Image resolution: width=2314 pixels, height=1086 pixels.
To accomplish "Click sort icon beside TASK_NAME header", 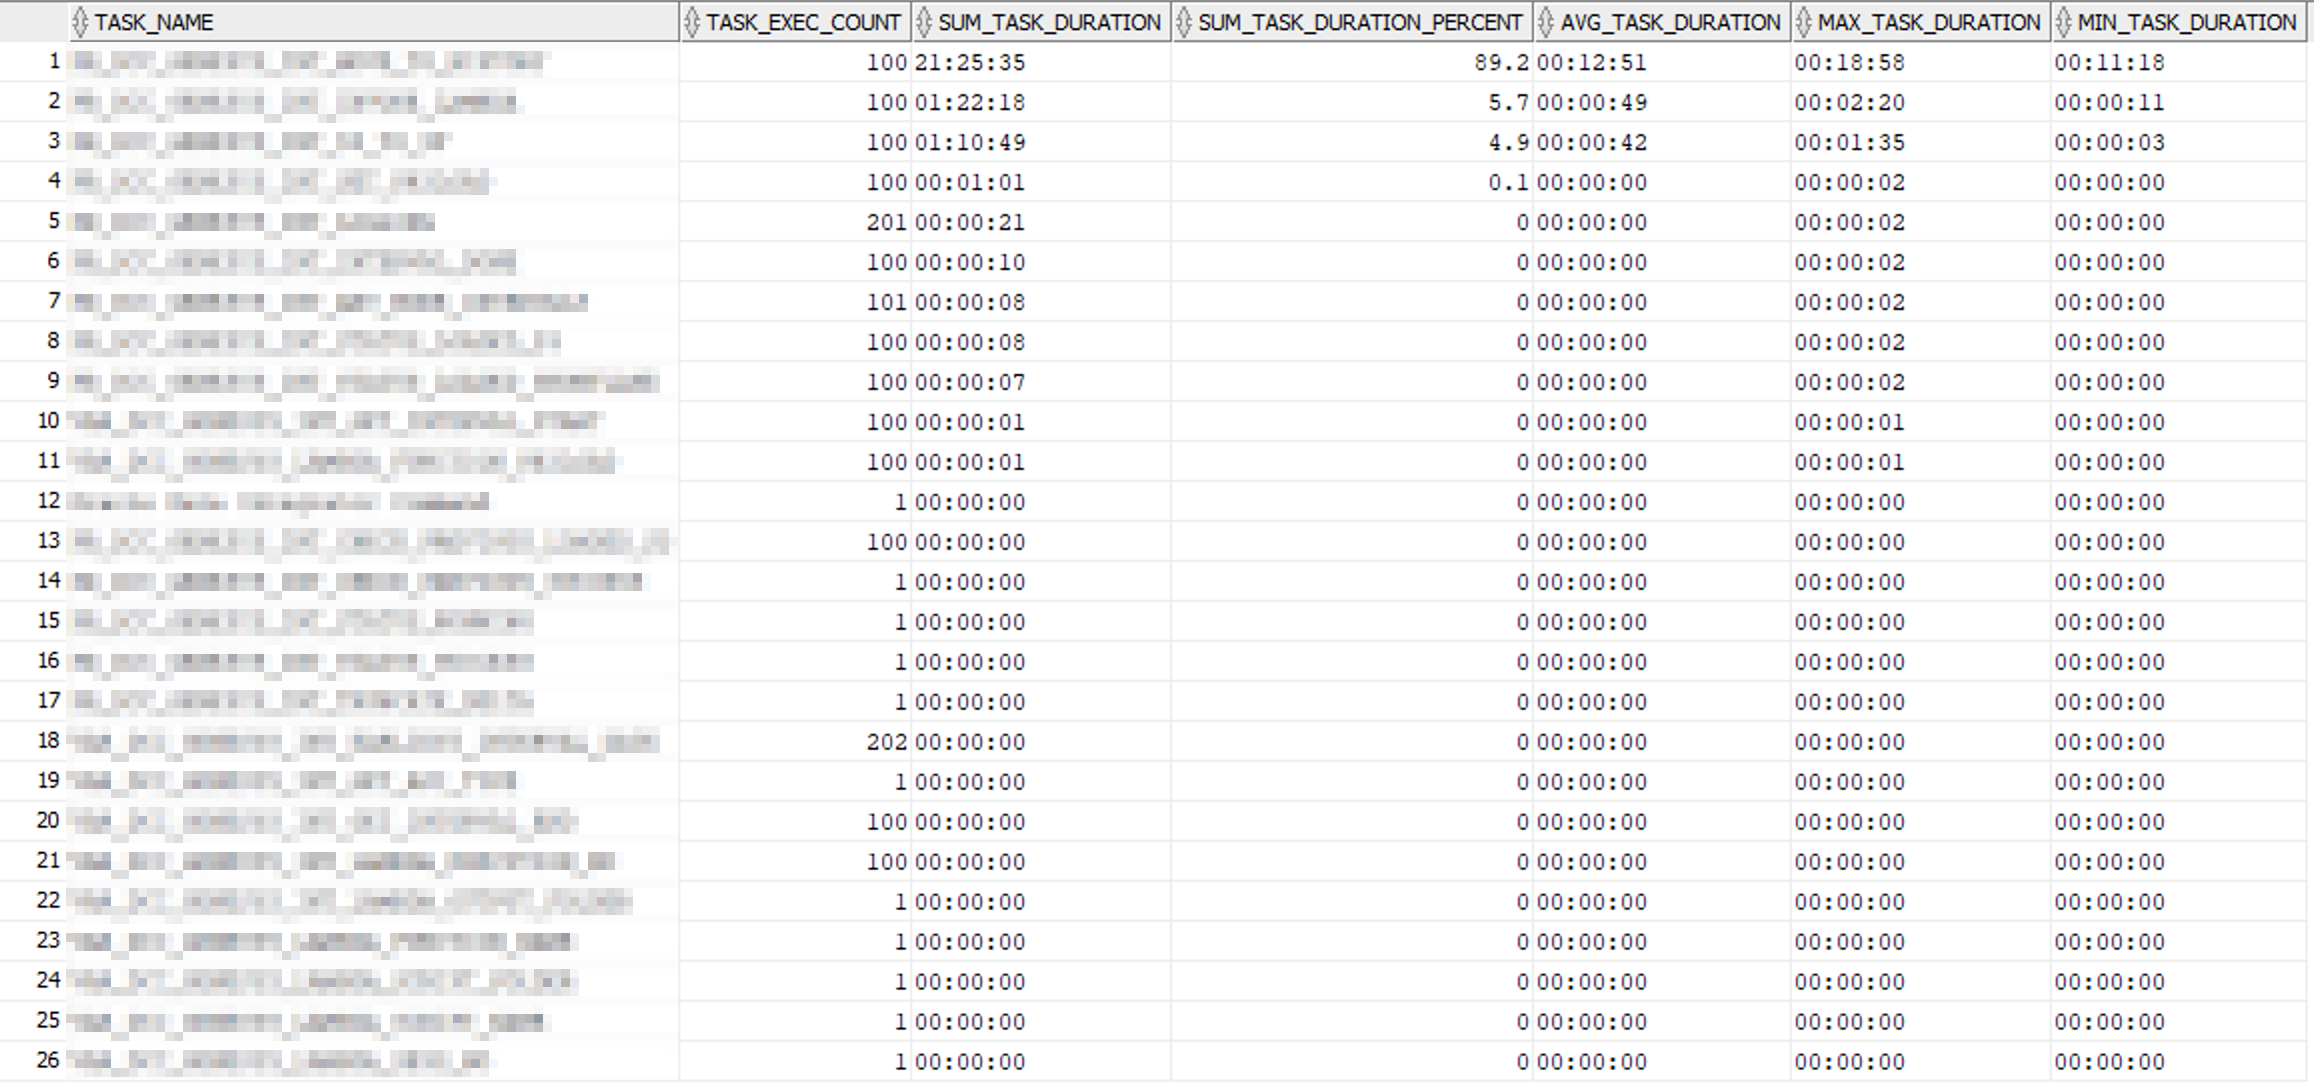I will (x=81, y=22).
